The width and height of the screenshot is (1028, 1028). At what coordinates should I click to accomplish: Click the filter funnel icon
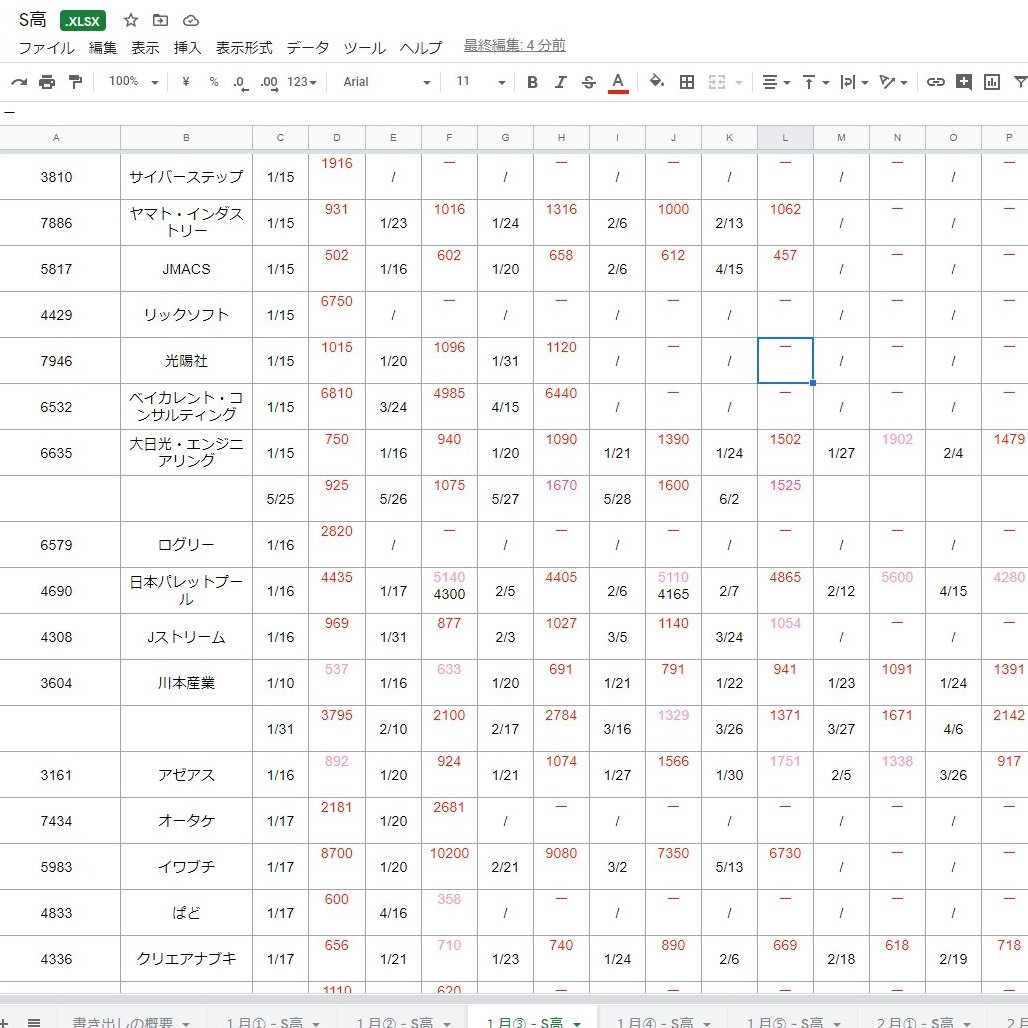click(1020, 82)
